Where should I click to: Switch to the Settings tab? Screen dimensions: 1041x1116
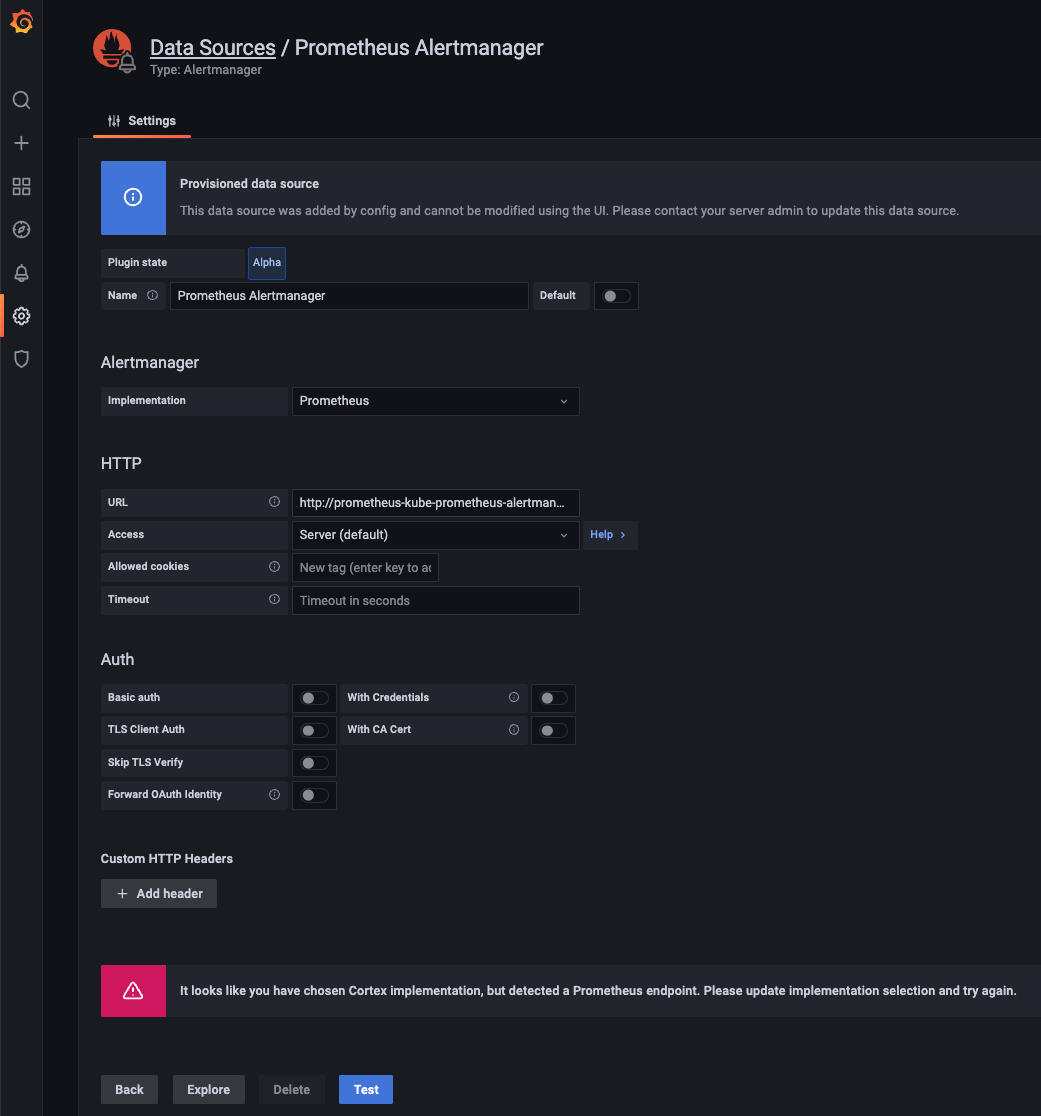point(141,120)
